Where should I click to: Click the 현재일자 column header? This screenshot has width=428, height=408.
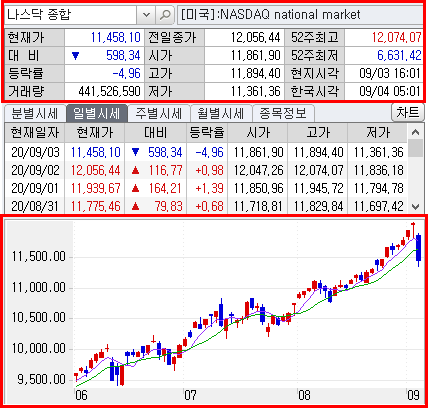(34, 133)
